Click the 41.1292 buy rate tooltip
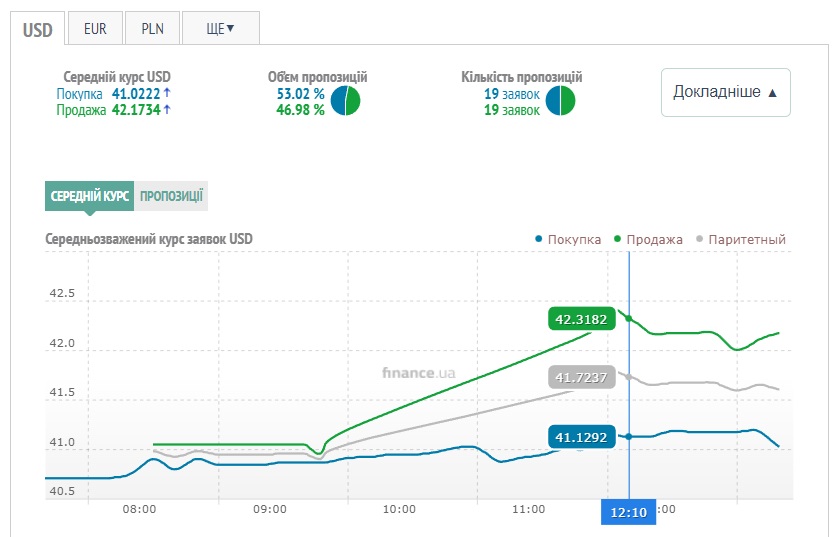 click(582, 437)
